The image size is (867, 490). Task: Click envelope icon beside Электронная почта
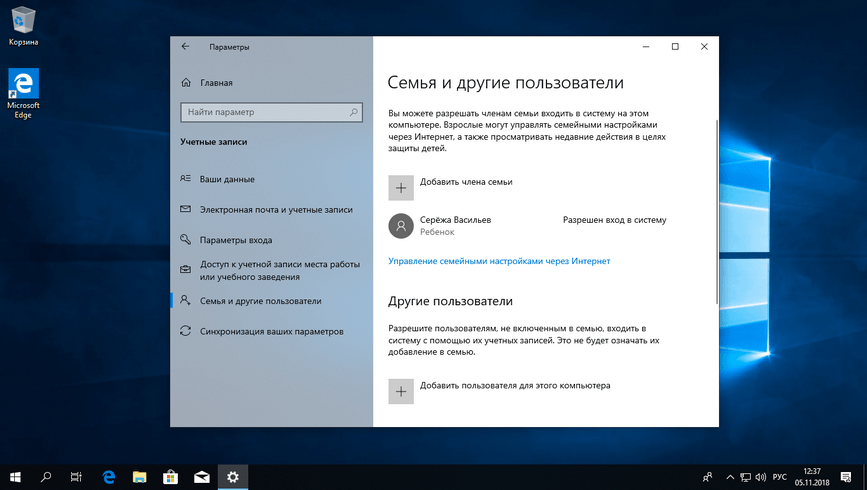click(x=185, y=209)
